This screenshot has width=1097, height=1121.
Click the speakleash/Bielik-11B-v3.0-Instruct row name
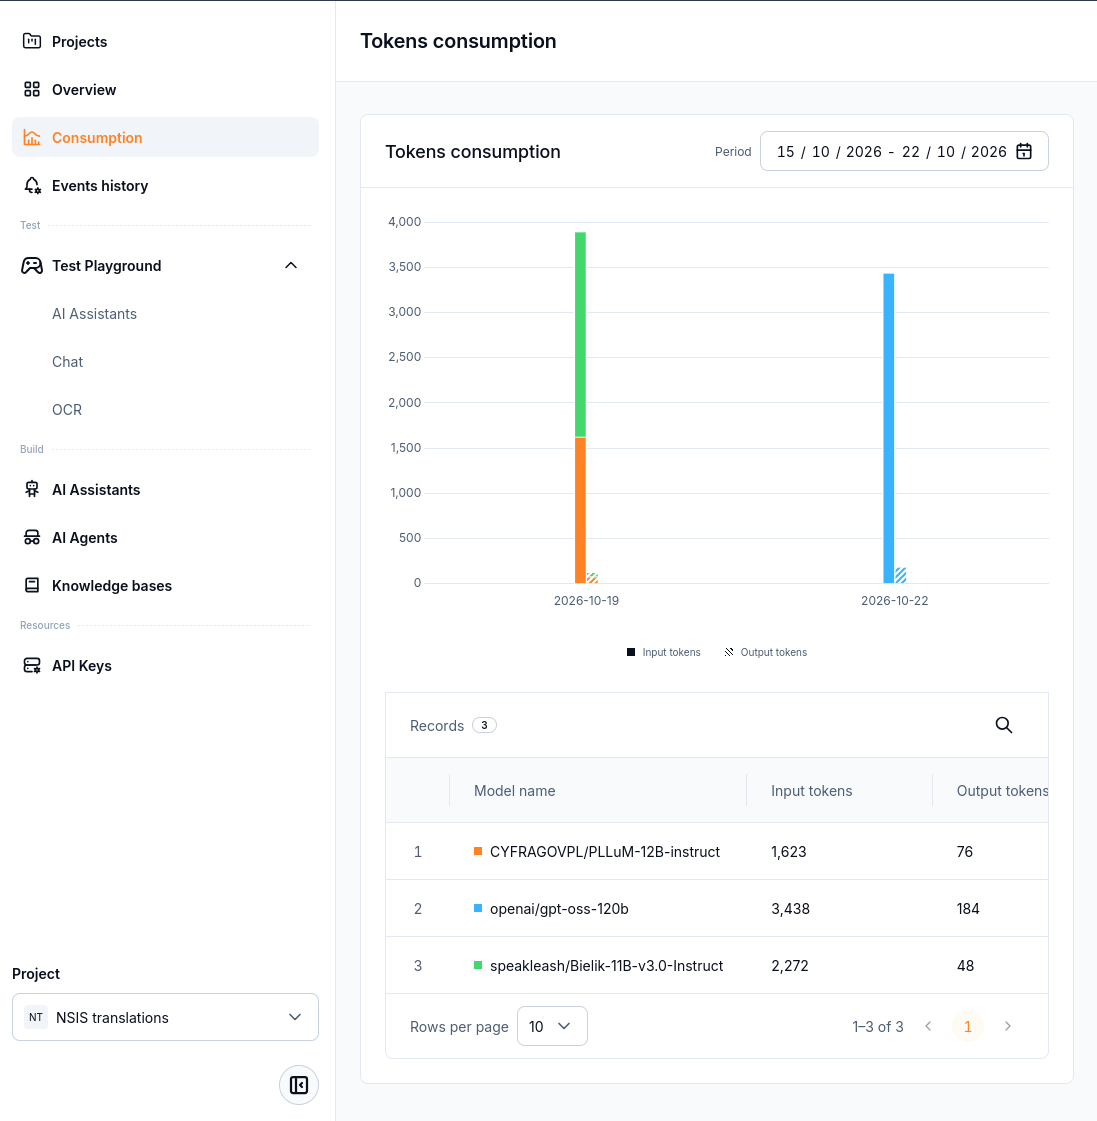coord(606,966)
